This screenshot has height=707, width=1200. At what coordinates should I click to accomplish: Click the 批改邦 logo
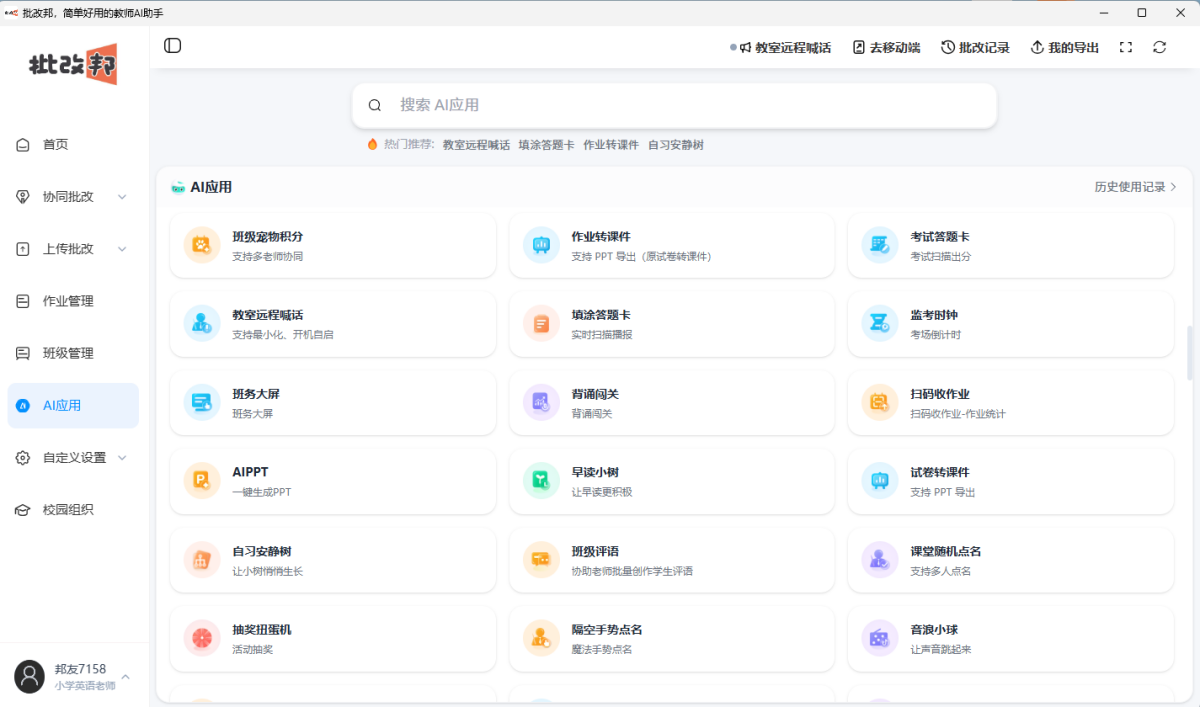73,65
